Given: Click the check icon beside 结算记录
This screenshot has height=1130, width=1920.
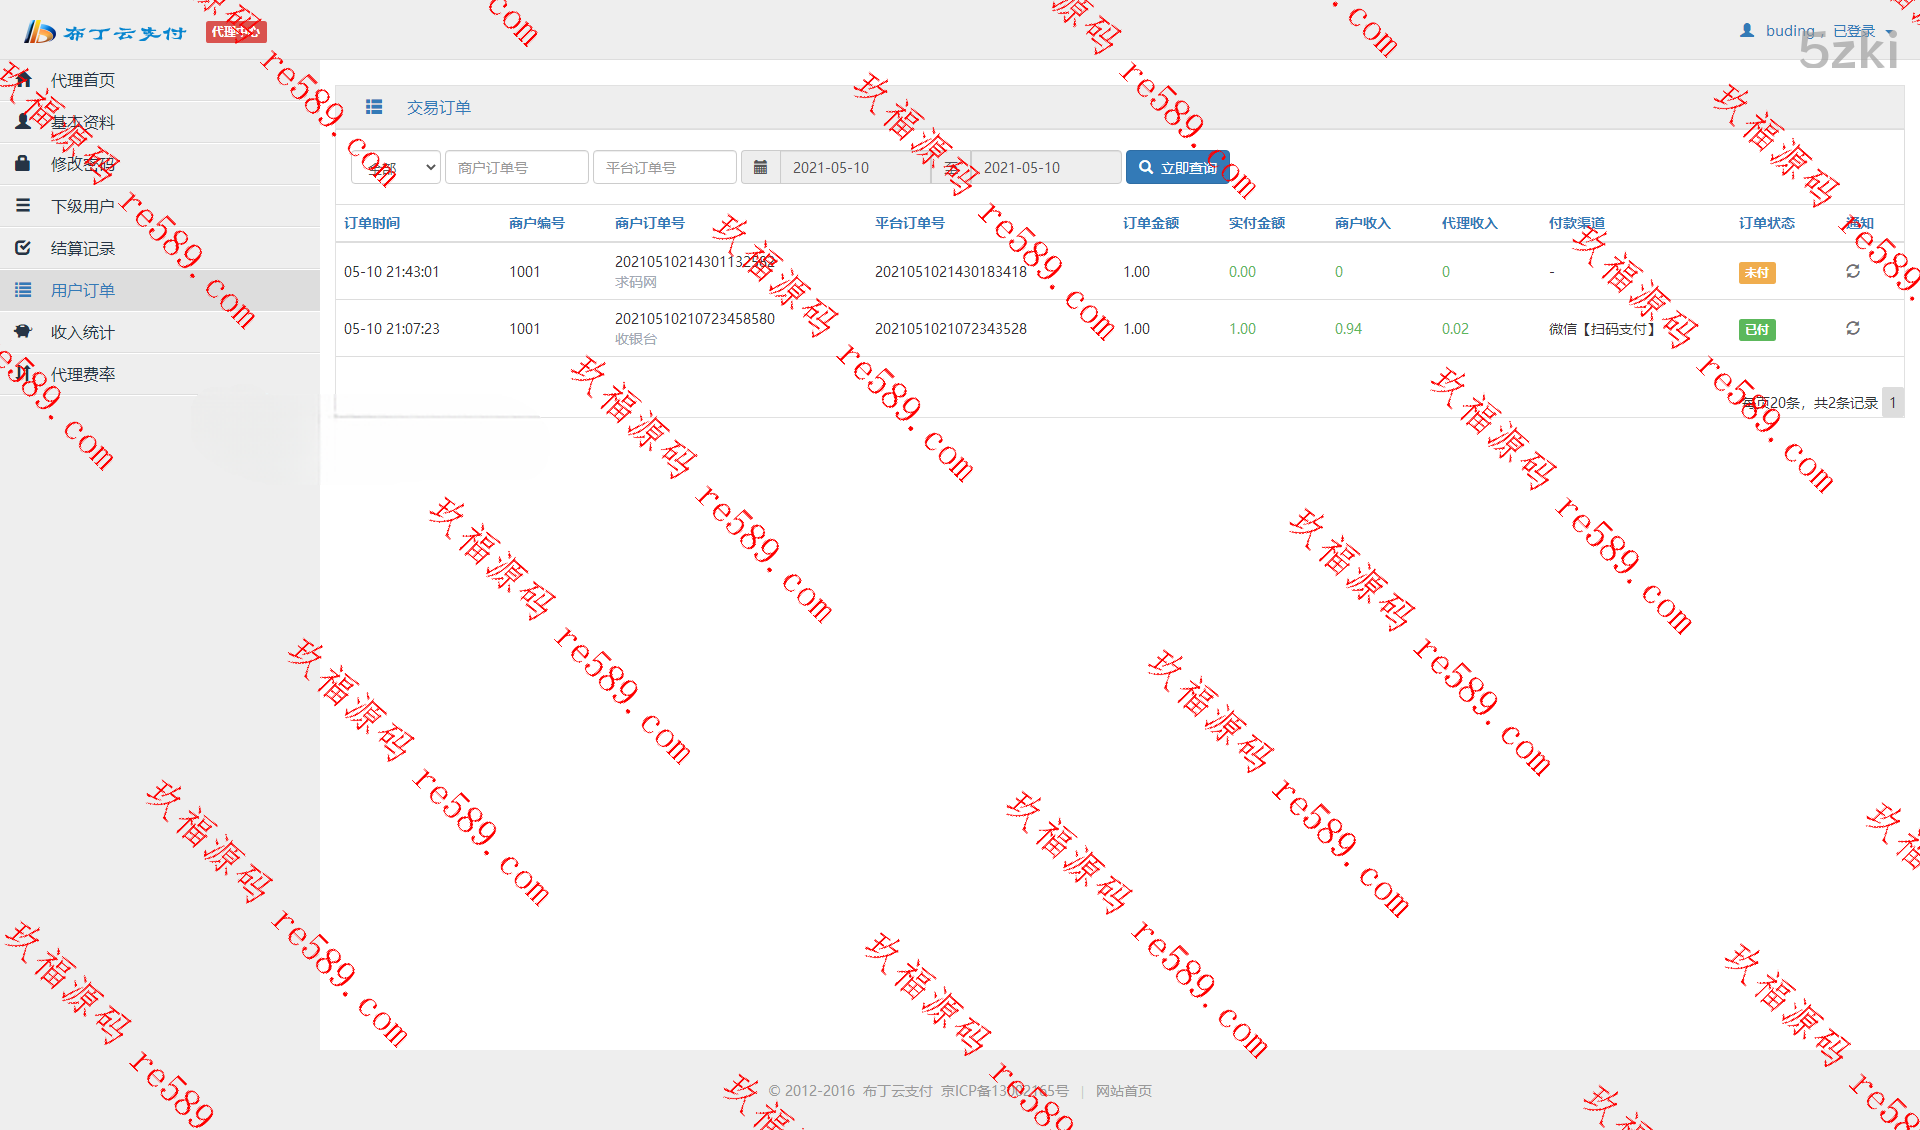Looking at the screenshot, I should click(x=23, y=247).
